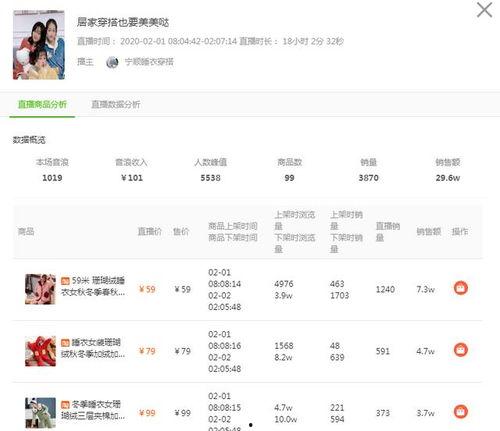Open the 59米 珊瑚绒睡衣 product title link
Screen dimensions: 500x431
93,286
